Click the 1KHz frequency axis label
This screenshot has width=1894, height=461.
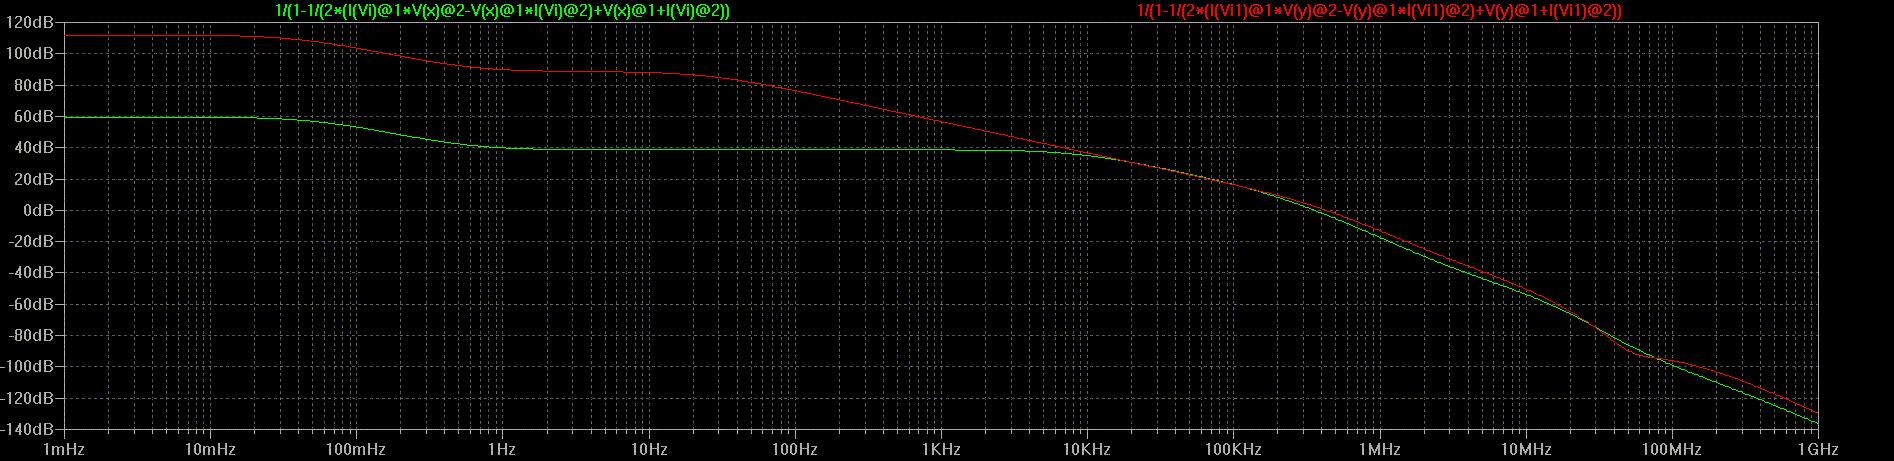click(941, 450)
